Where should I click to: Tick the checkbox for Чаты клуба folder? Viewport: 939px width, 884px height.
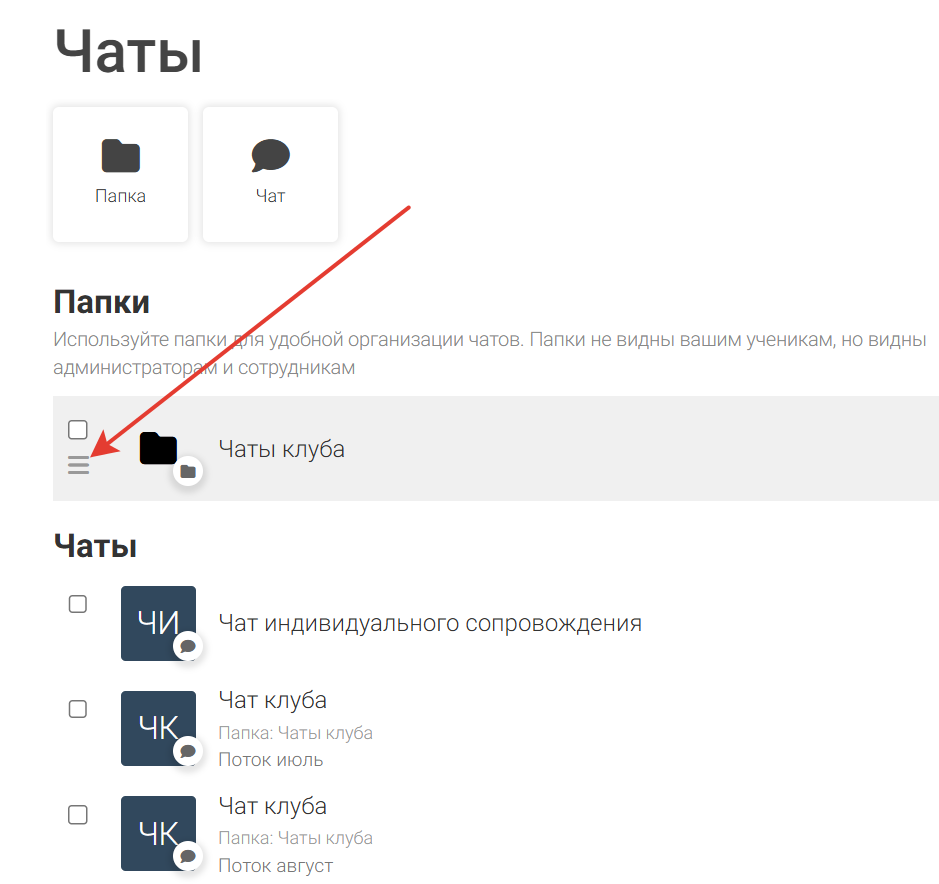(78, 429)
